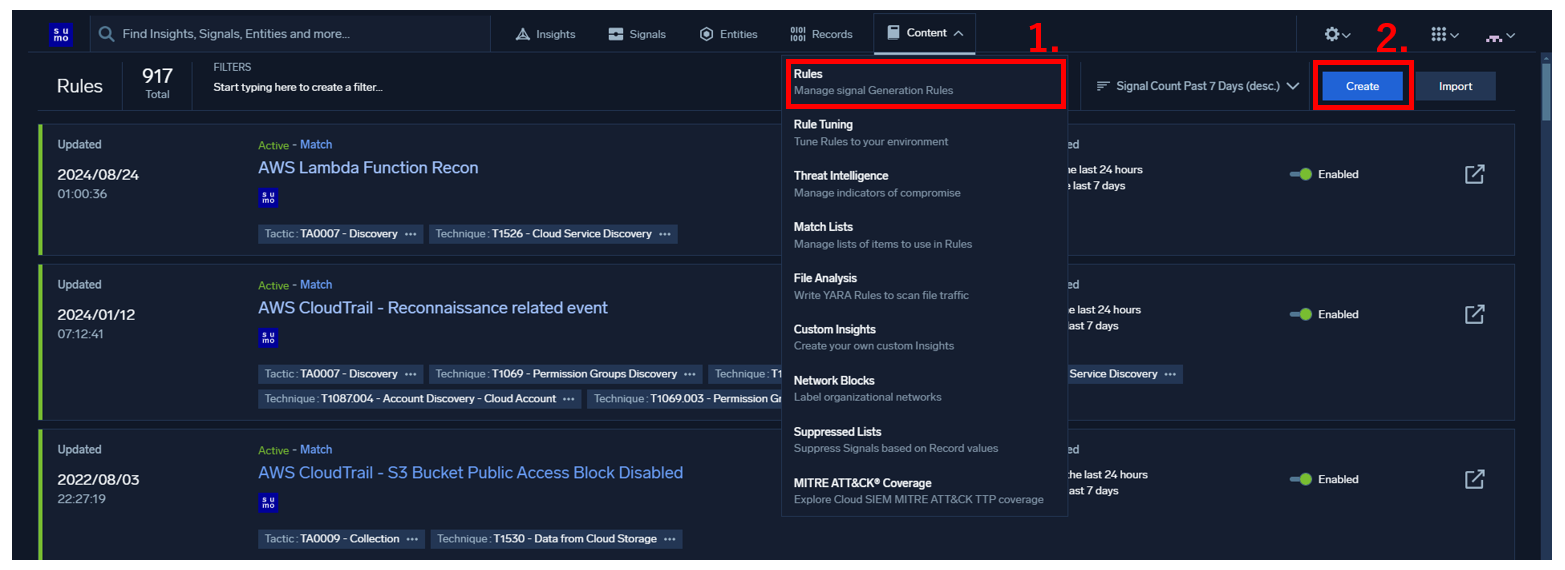Go to the Entities tab
Image resolution: width=1565 pixels, height=570 pixels.
728,34
